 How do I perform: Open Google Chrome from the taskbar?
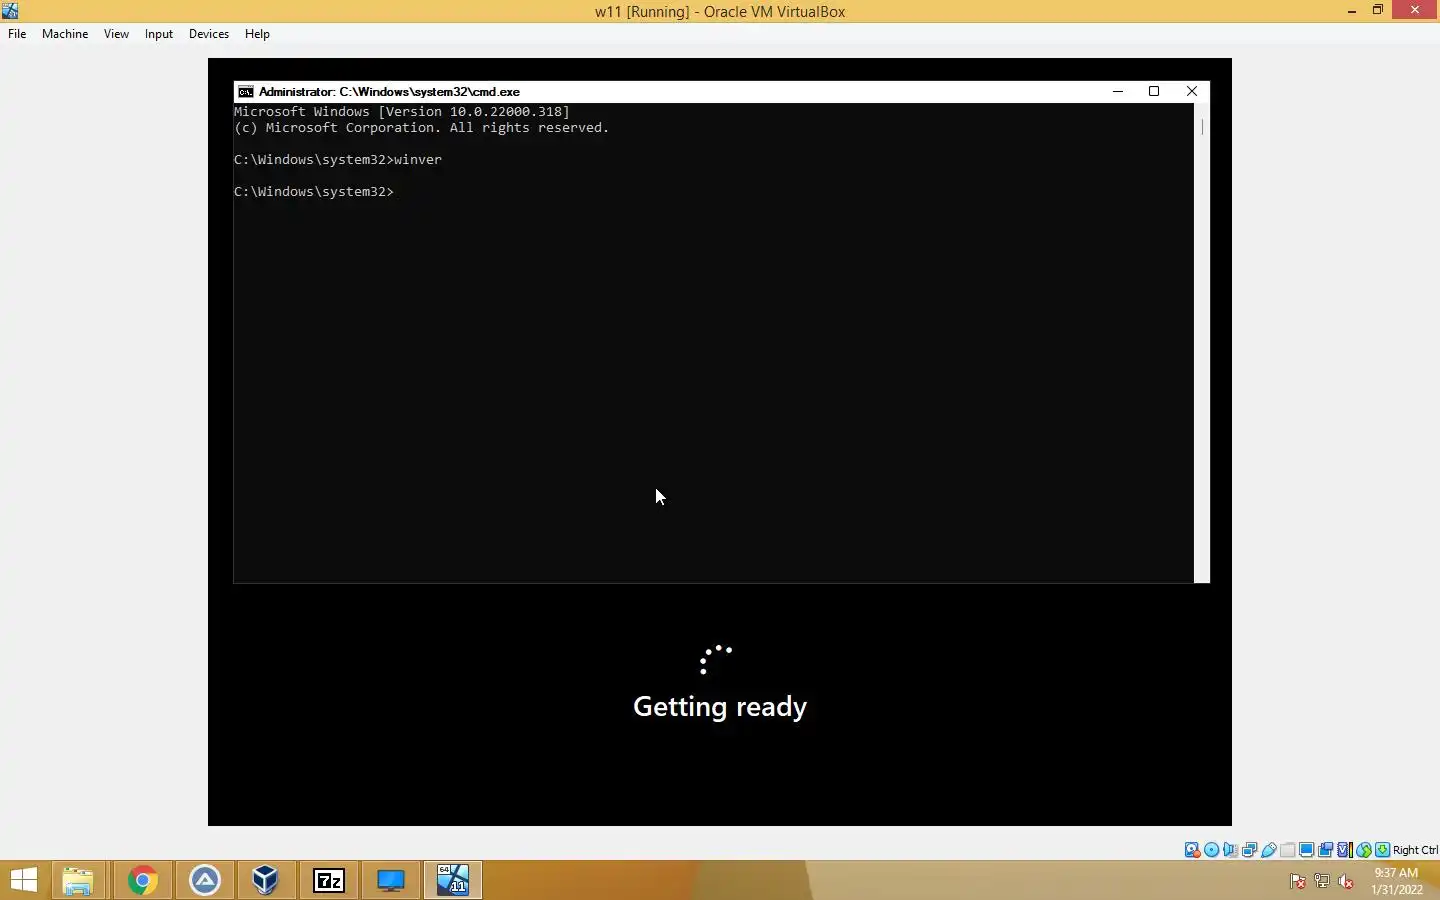click(x=143, y=880)
